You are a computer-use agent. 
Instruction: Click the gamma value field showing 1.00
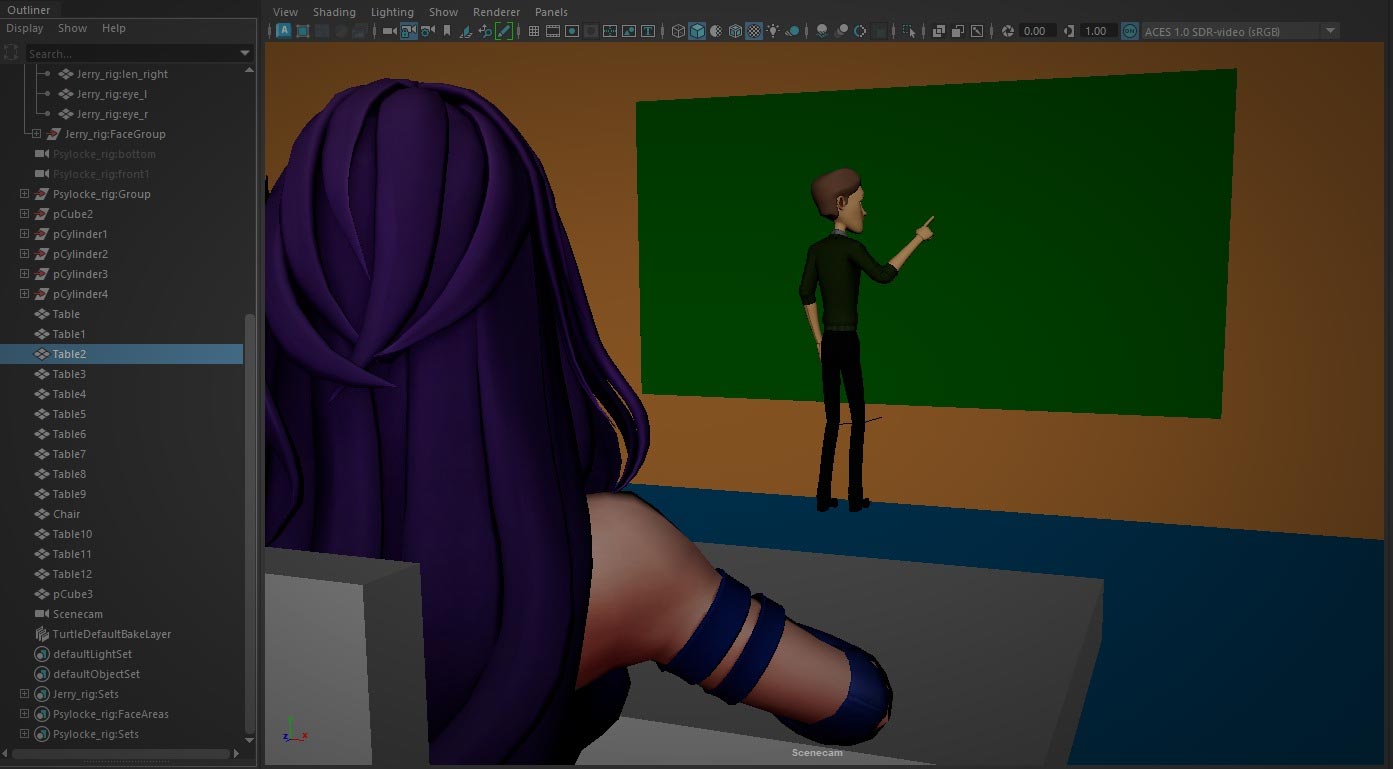tap(1095, 31)
